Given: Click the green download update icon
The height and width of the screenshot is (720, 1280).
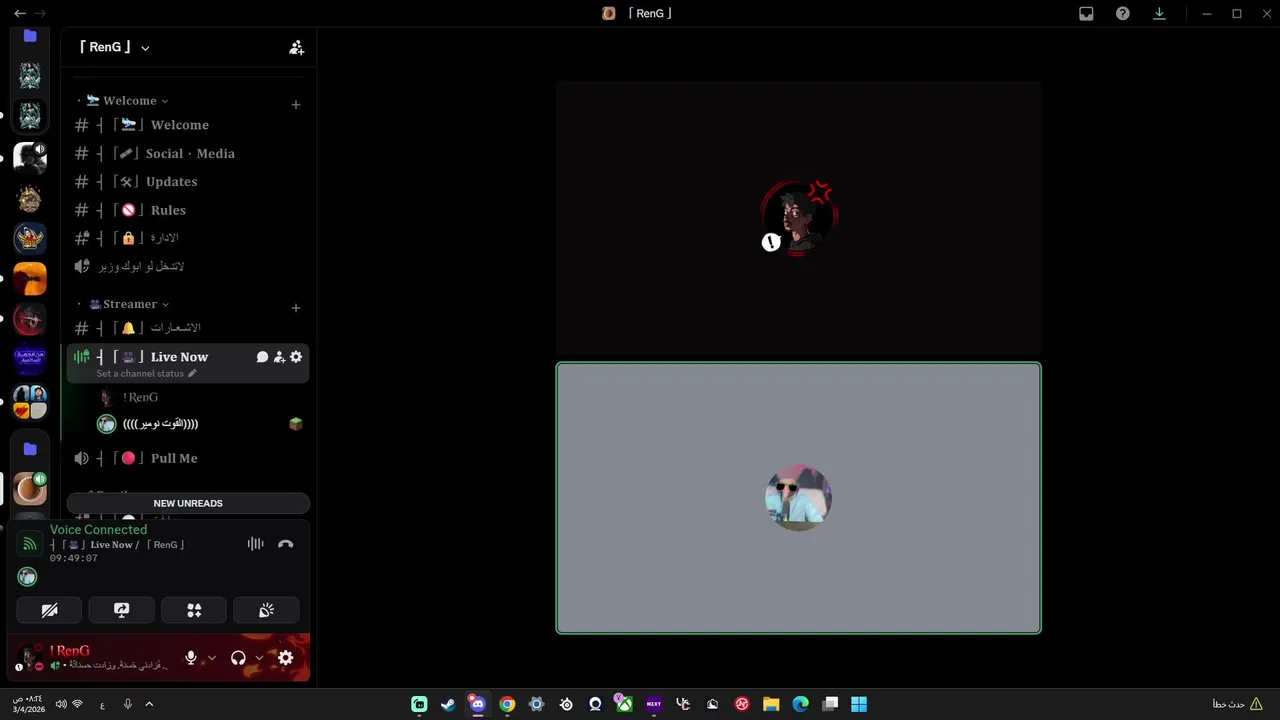Looking at the screenshot, I should tap(1159, 13).
